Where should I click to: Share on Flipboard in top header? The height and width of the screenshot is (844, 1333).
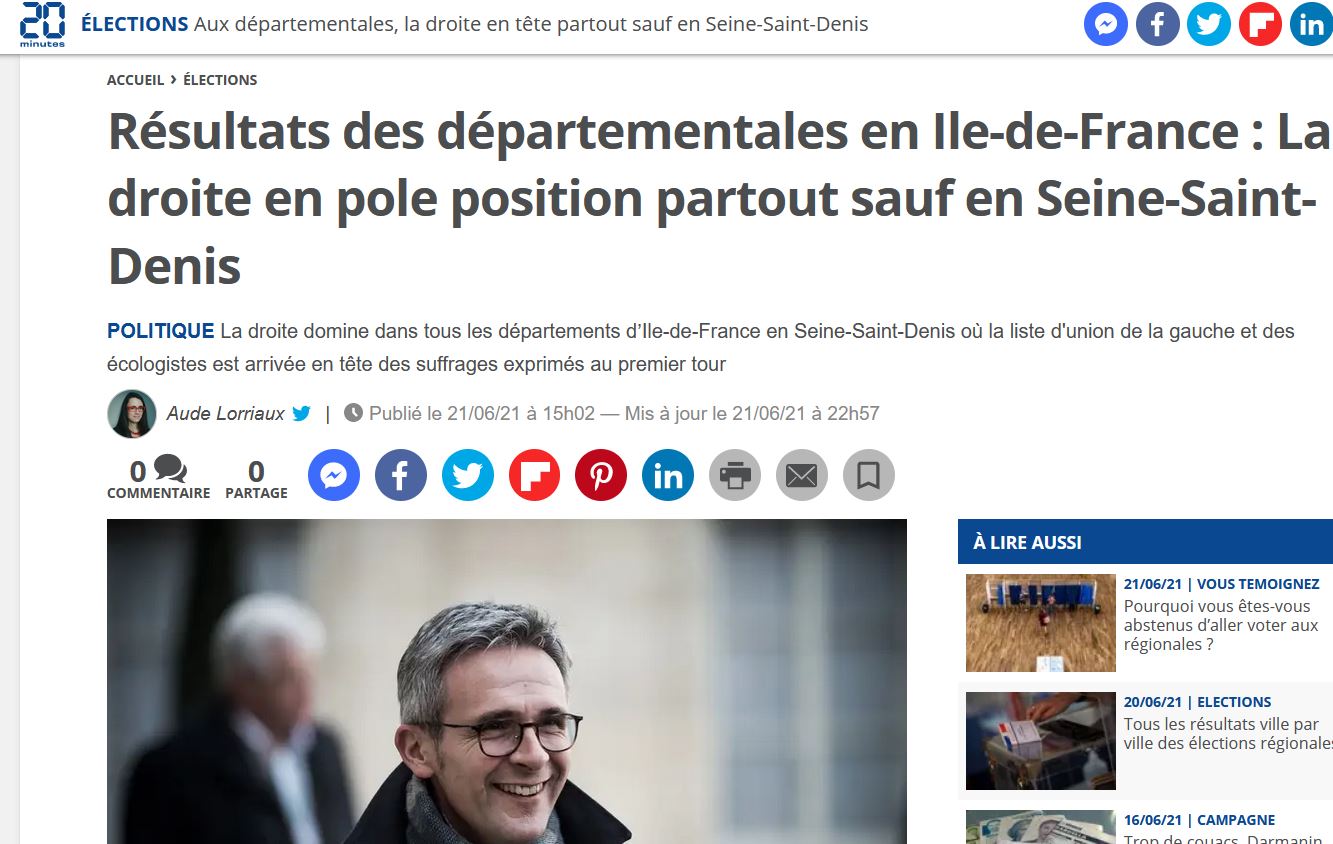[1261, 25]
